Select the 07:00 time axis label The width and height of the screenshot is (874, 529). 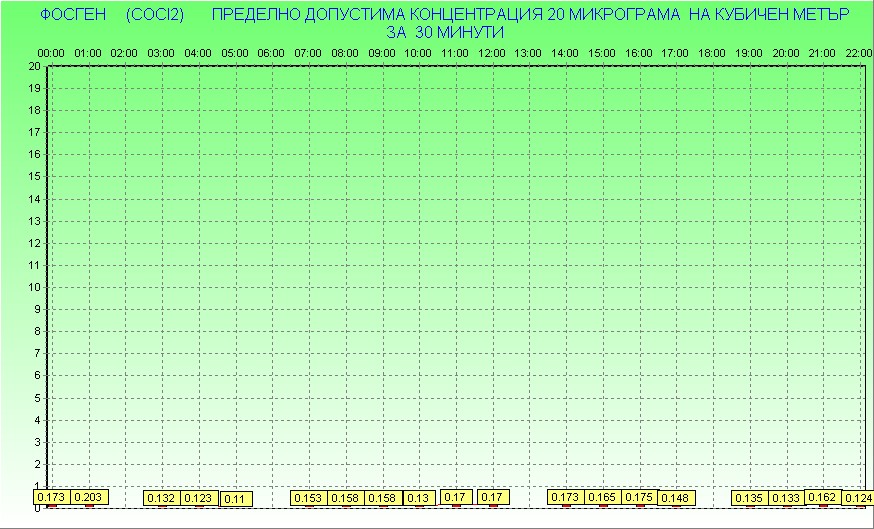(308, 54)
